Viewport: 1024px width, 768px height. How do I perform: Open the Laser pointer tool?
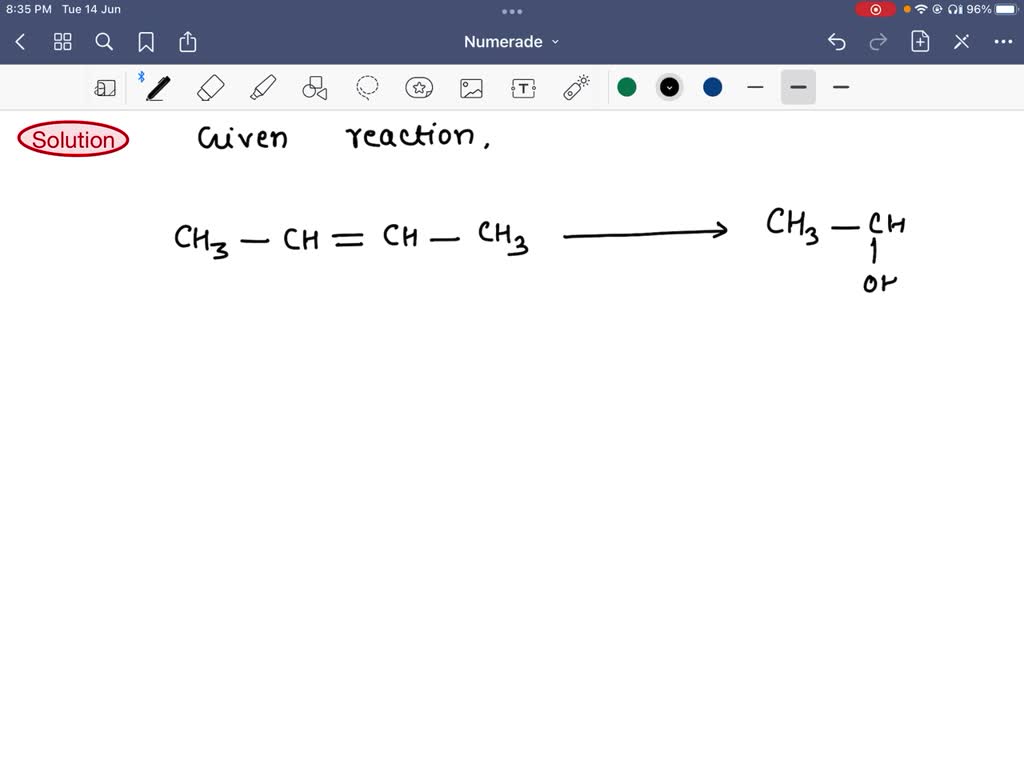[575, 87]
